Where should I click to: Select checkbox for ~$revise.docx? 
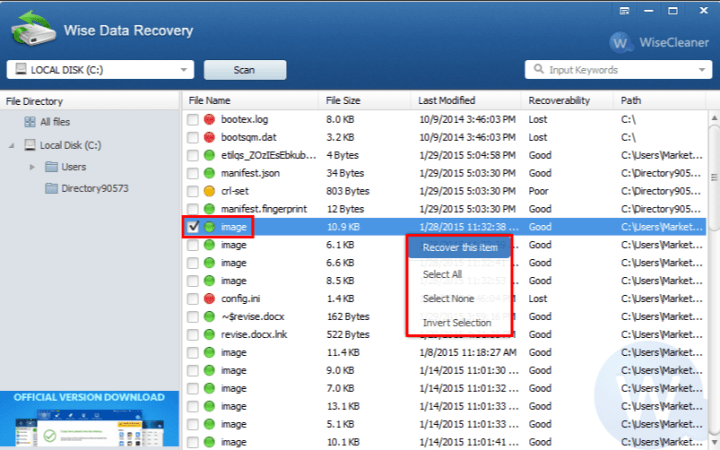point(193,316)
